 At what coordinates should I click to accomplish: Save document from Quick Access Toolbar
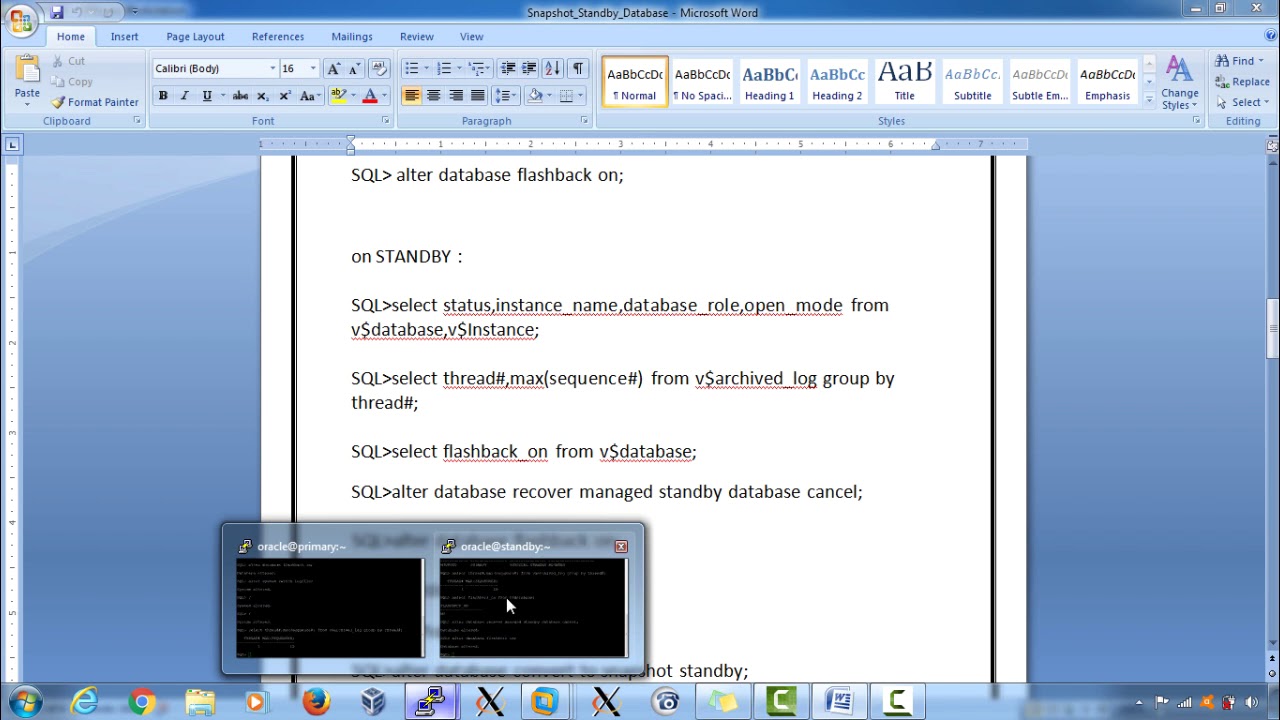57,12
